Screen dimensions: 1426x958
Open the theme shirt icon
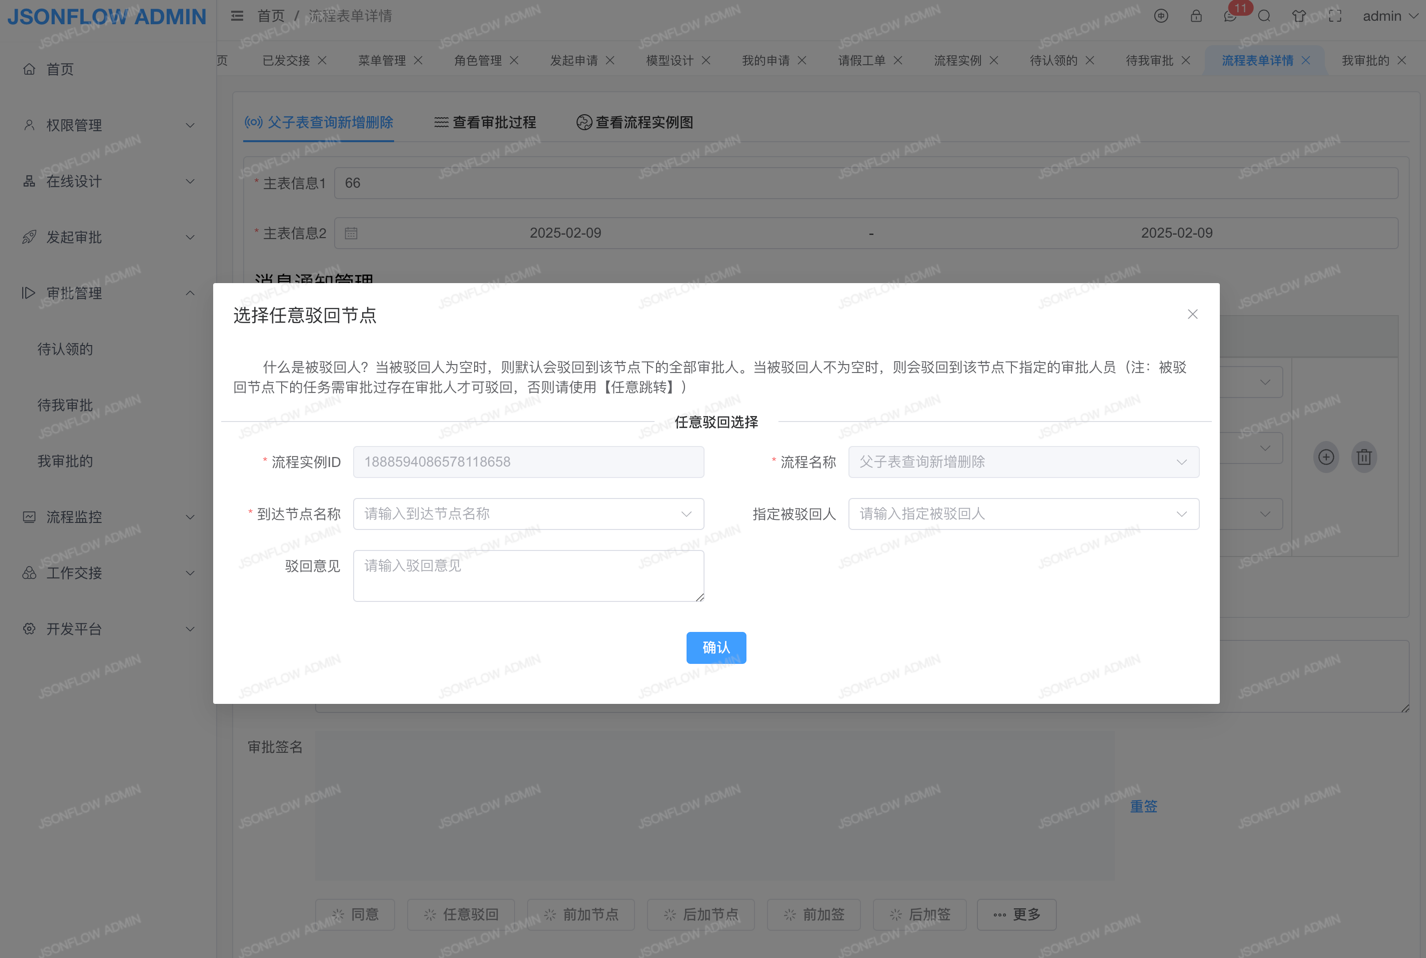[x=1299, y=16]
